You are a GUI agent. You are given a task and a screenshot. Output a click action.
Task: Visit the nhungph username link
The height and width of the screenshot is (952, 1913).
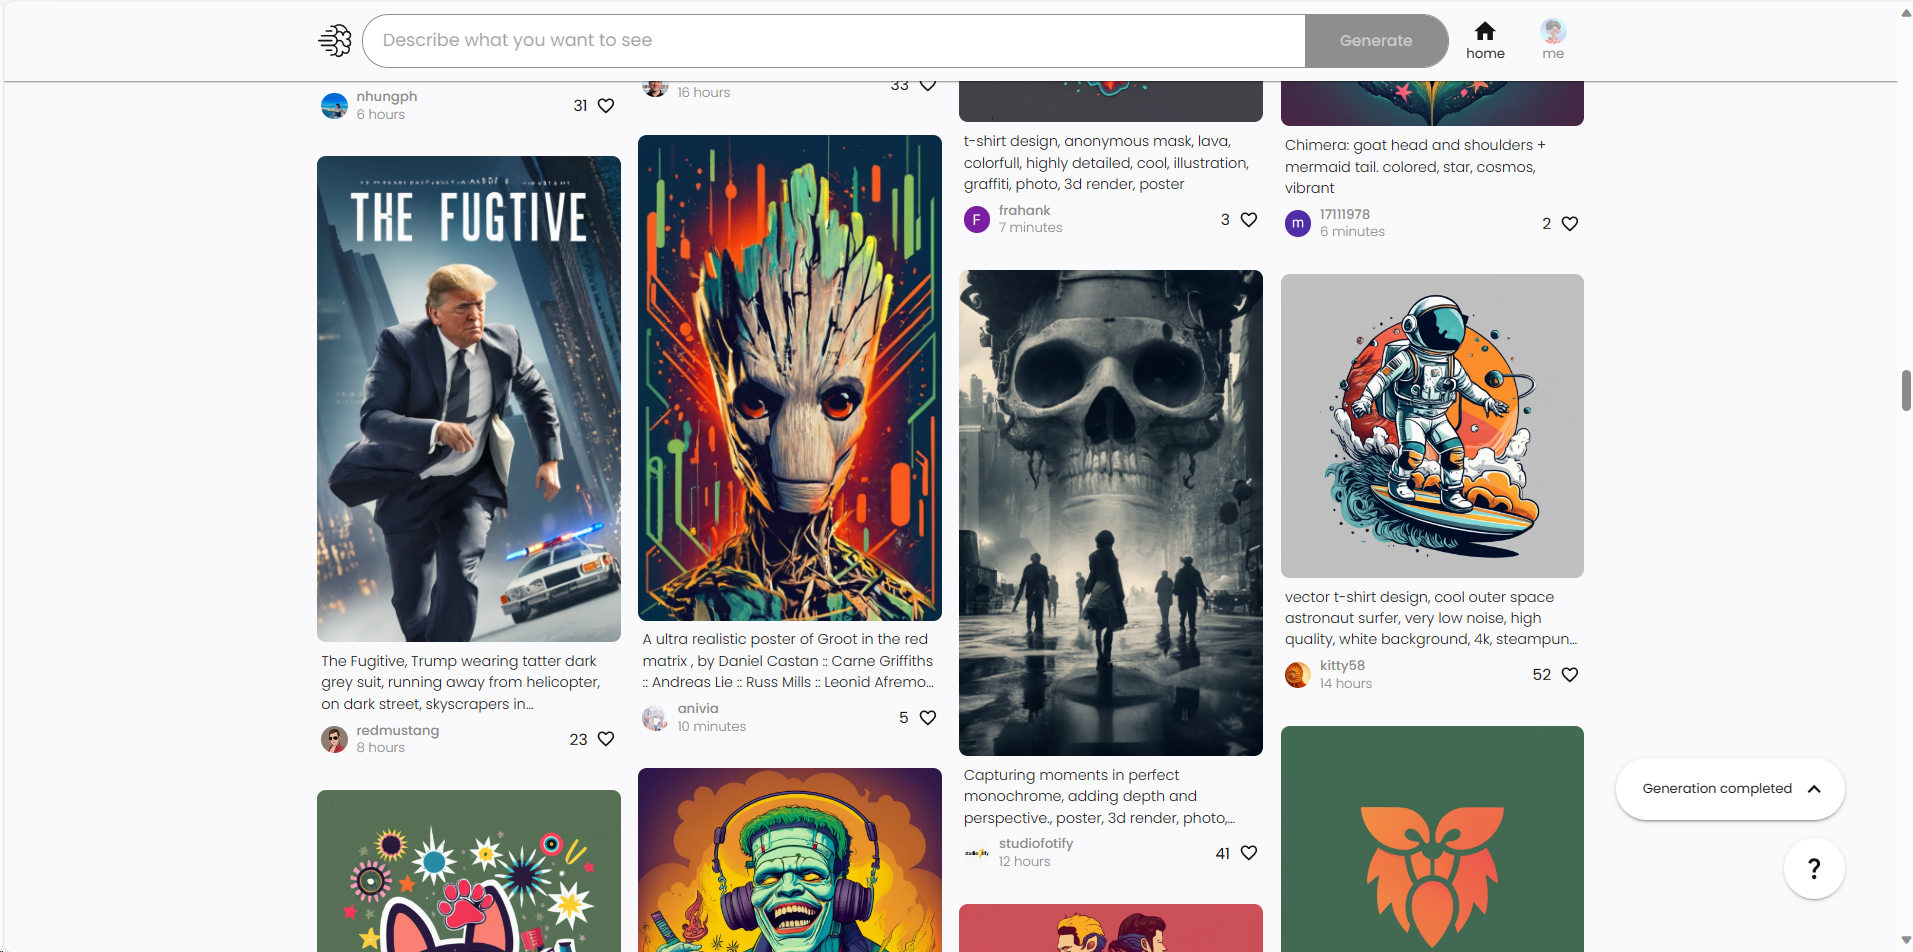tap(387, 96)
